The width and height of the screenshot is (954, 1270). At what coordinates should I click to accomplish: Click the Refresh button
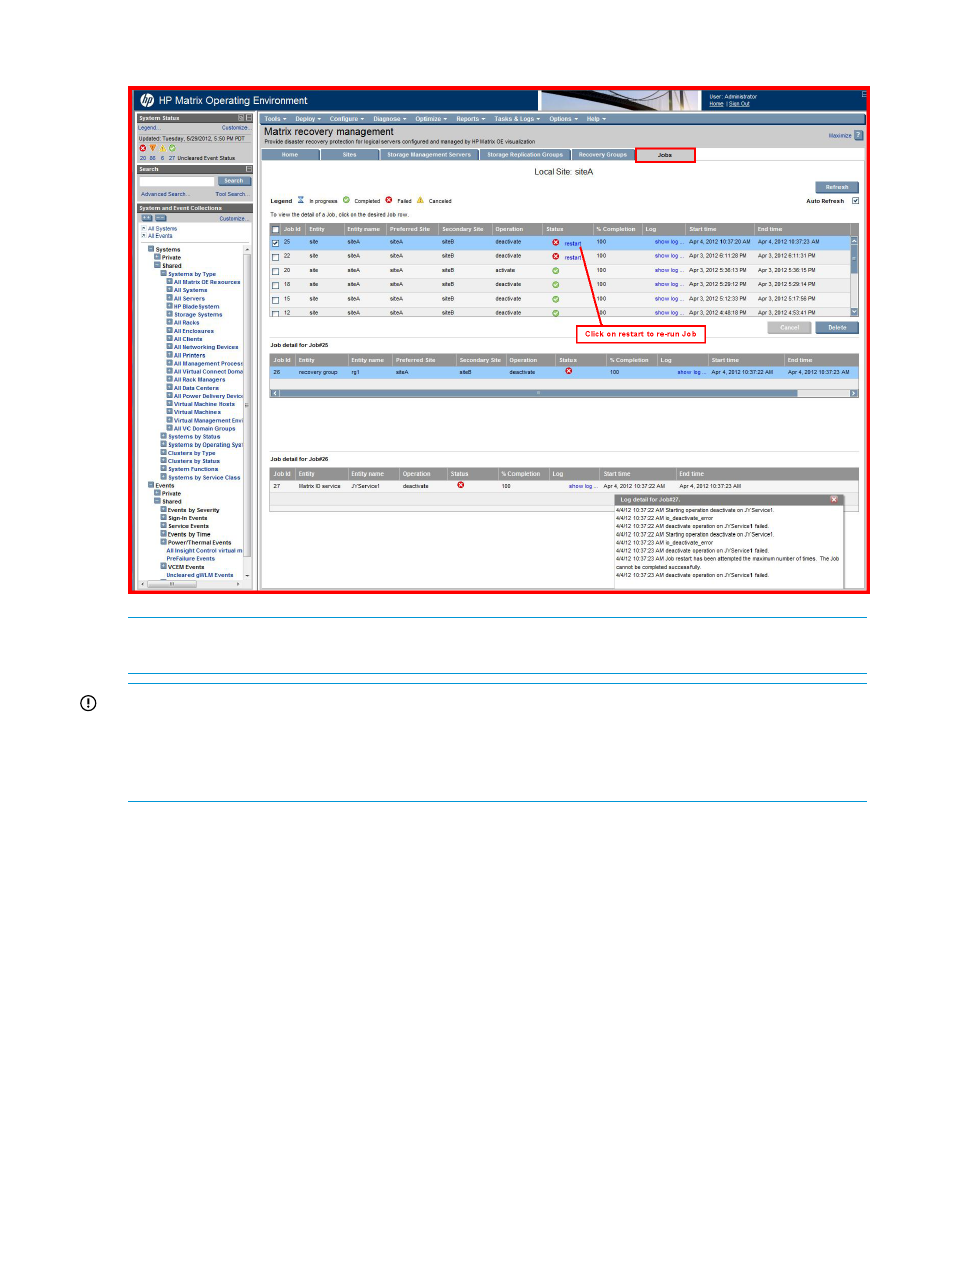click(x=837, y=187)
